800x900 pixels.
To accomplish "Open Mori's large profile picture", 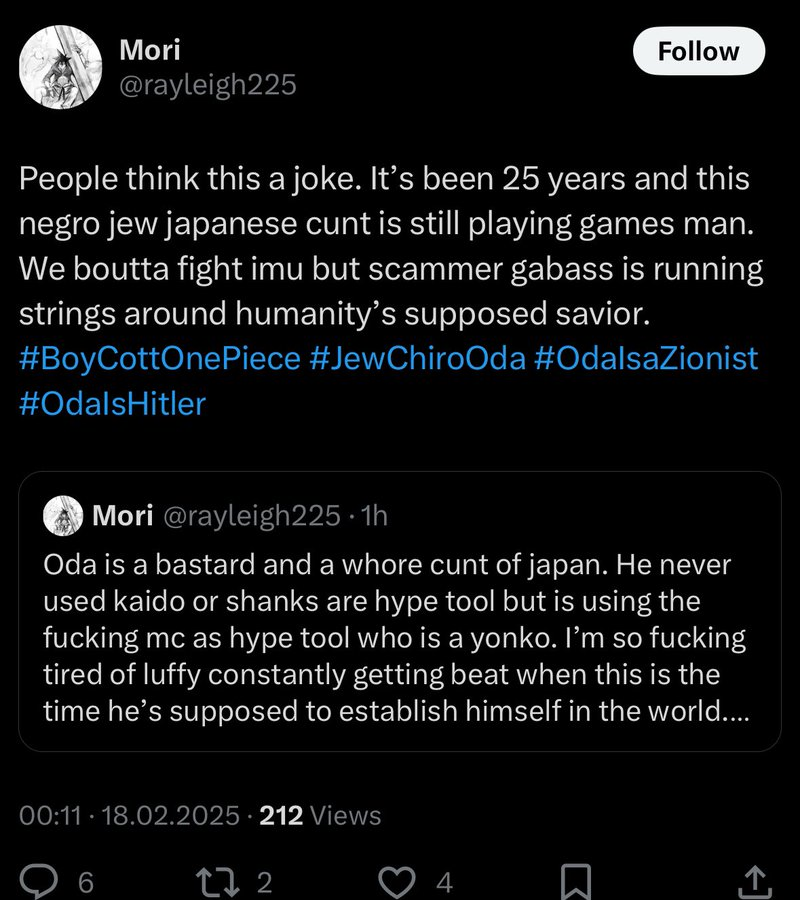I will point(61,66).
